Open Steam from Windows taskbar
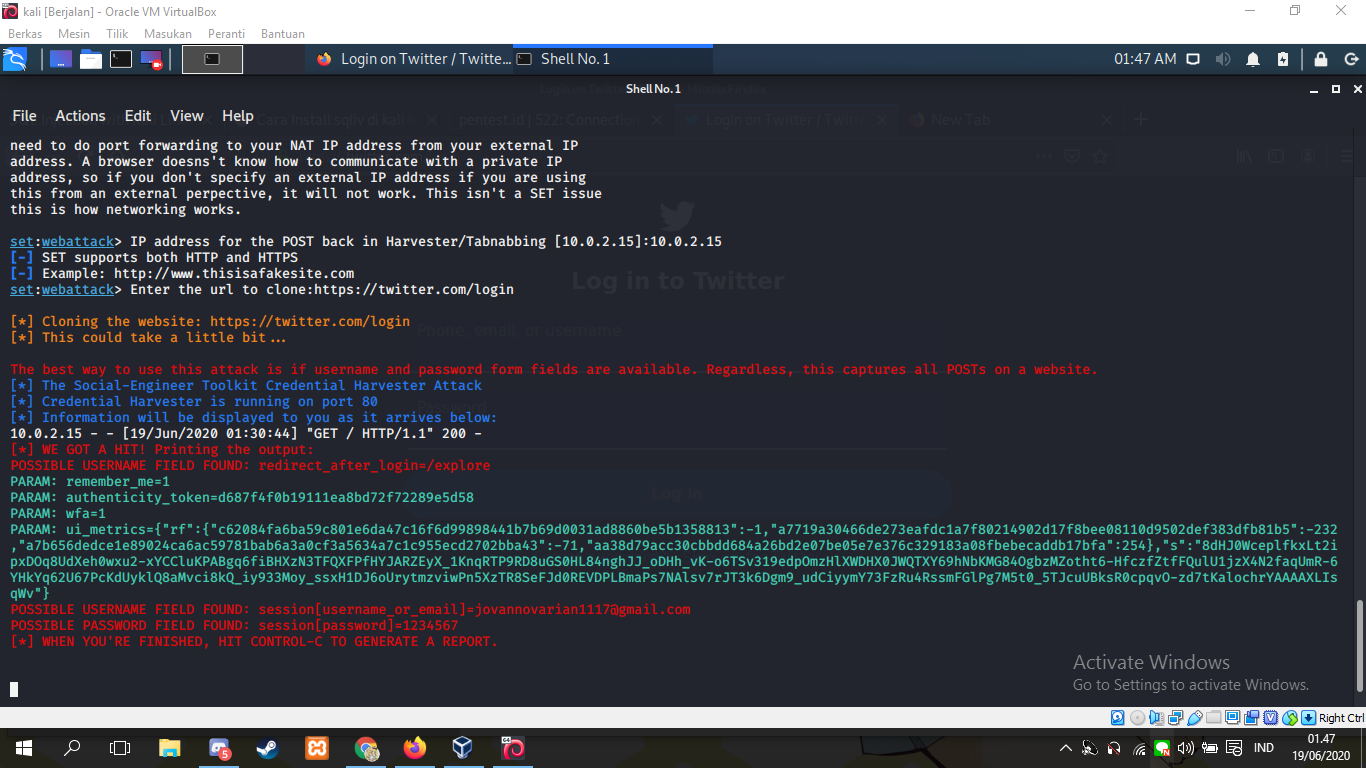 [268, 748]
